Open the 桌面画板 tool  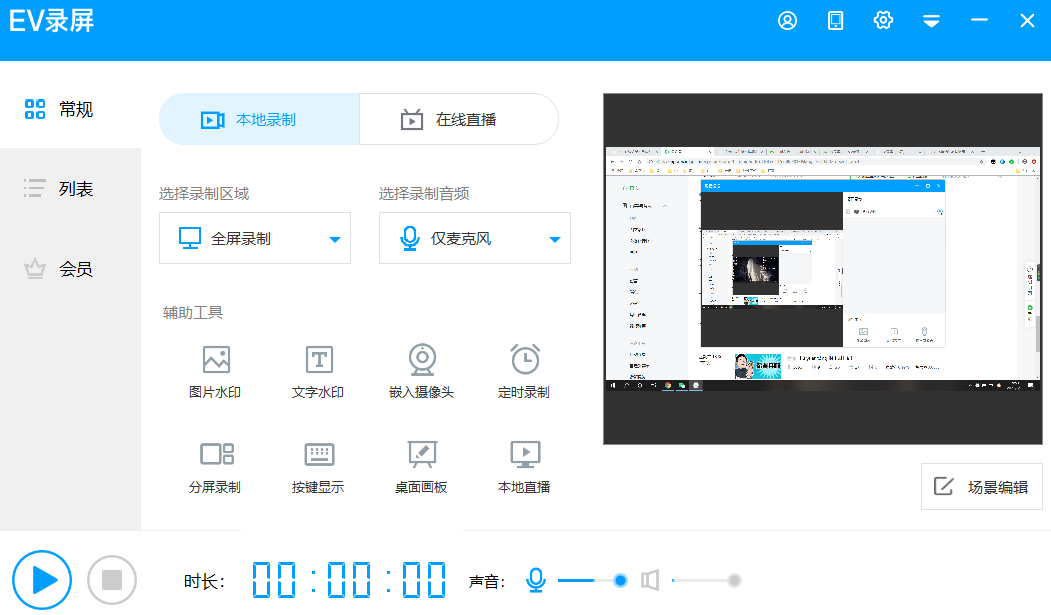pyautogui.click(x=422, y=468)
